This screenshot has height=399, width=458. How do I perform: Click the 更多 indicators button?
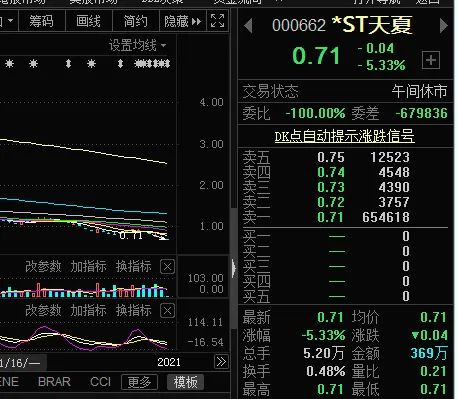[x=139, y=382]
